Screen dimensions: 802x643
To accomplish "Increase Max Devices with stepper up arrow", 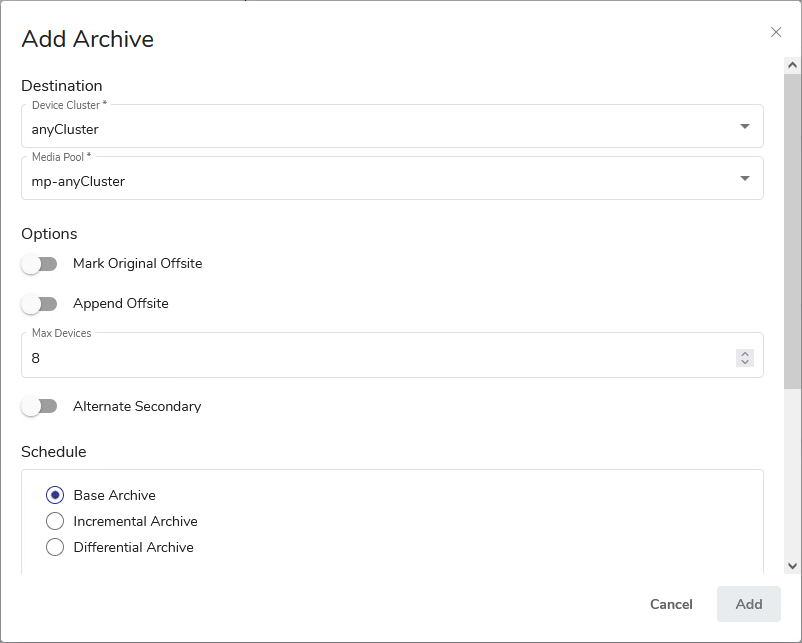I will pos(744,353).
